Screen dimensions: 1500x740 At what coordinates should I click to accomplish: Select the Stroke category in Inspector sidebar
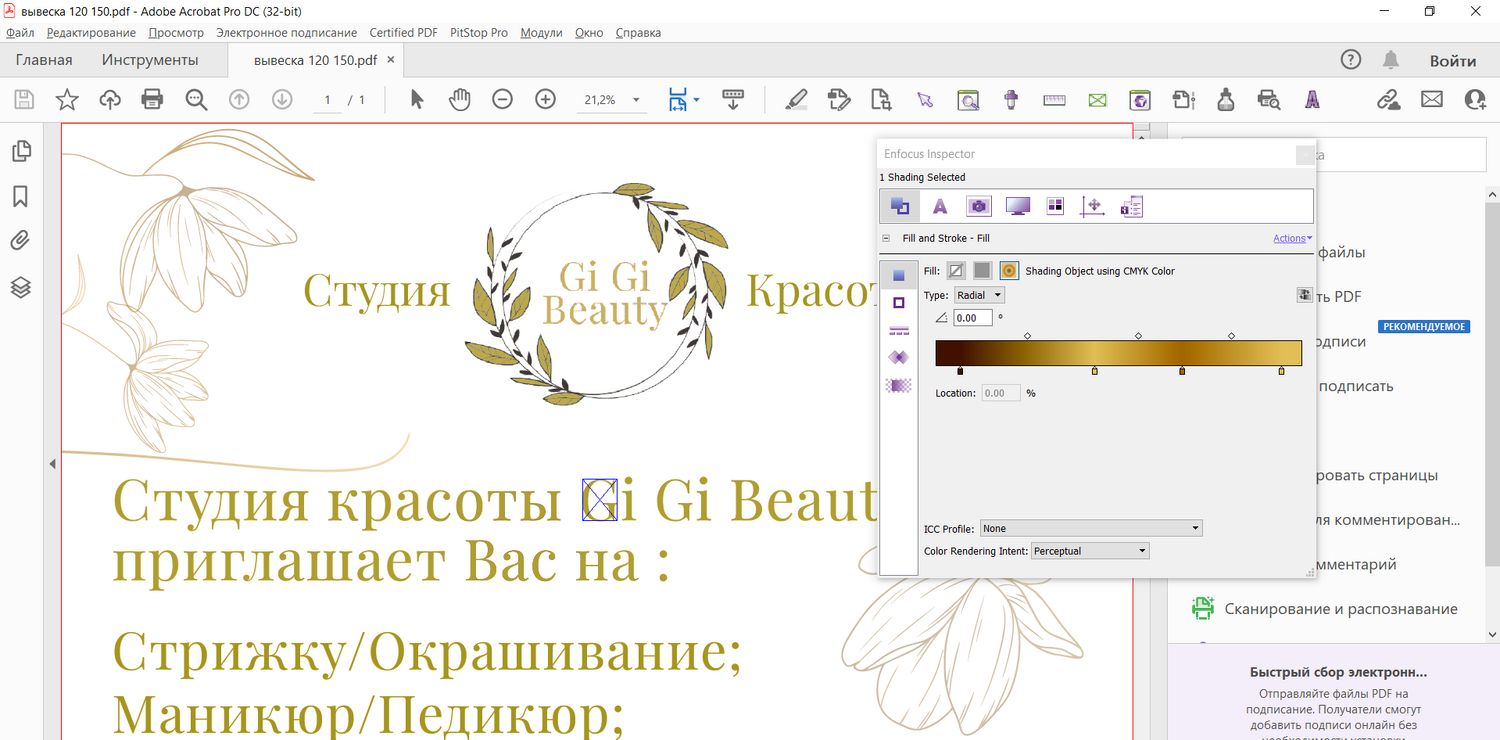click(898, 302)
